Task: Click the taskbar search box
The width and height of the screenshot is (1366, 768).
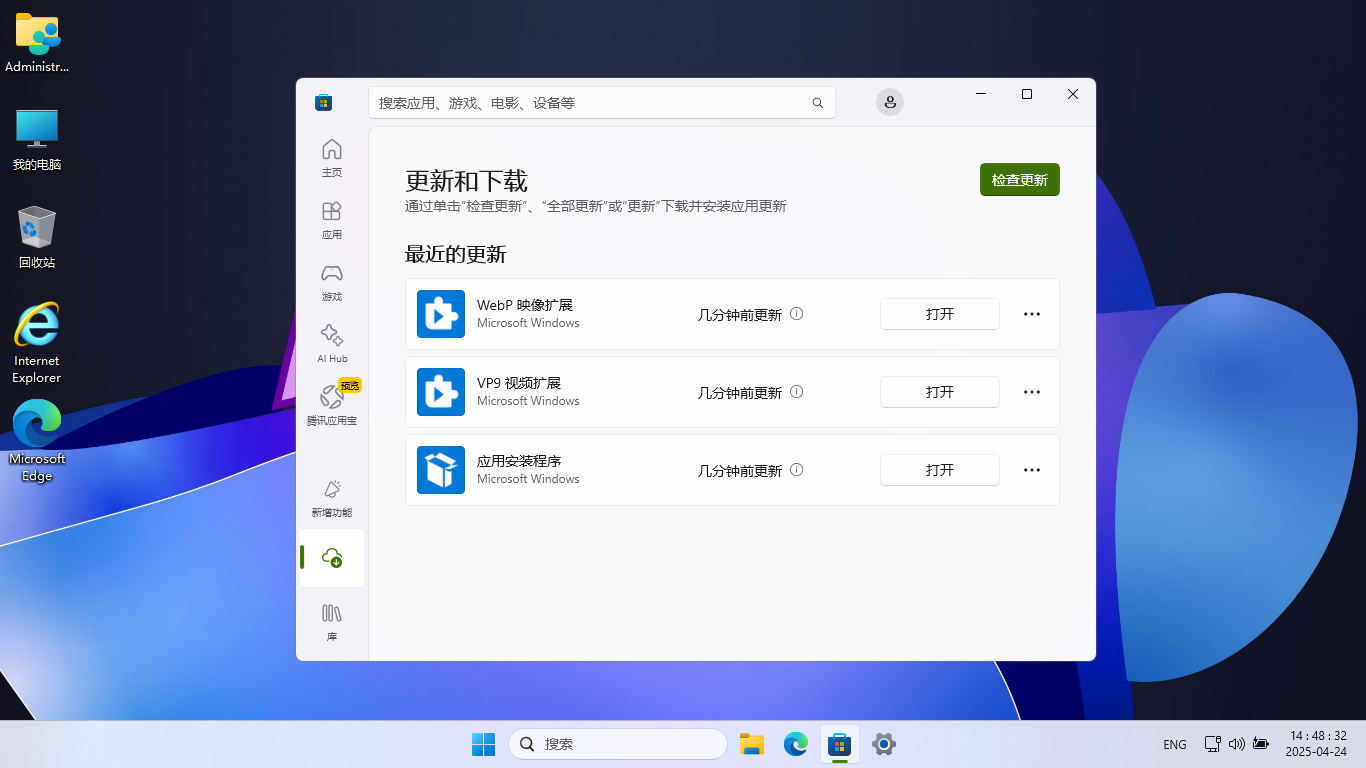Action: (618, 744)
